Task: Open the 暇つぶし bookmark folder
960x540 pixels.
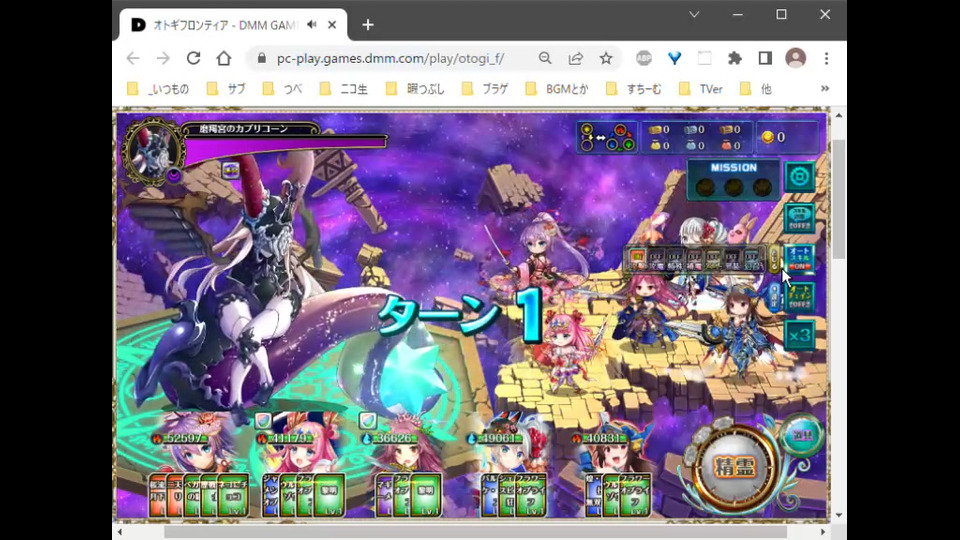Action: [x=415, y=89]
